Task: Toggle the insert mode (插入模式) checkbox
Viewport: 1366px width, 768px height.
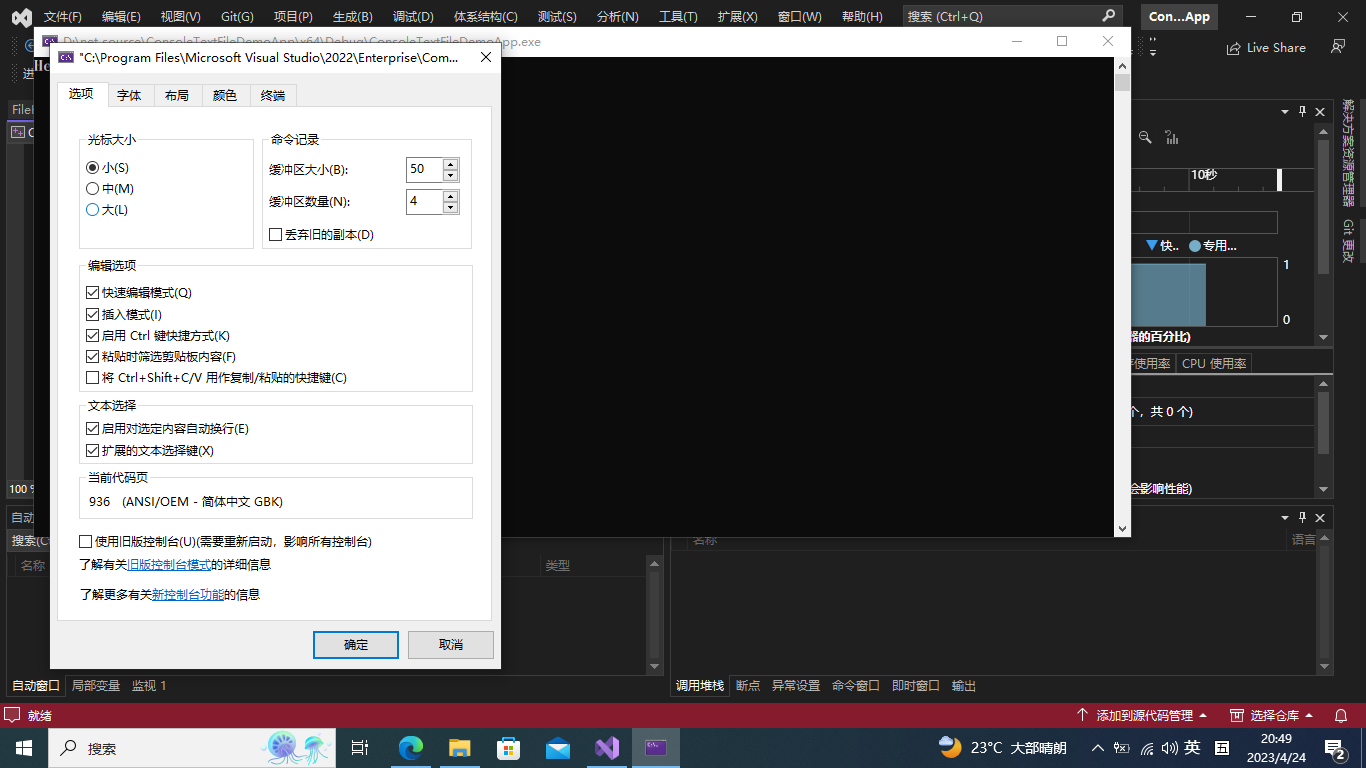Action: [x=94, y=315]
